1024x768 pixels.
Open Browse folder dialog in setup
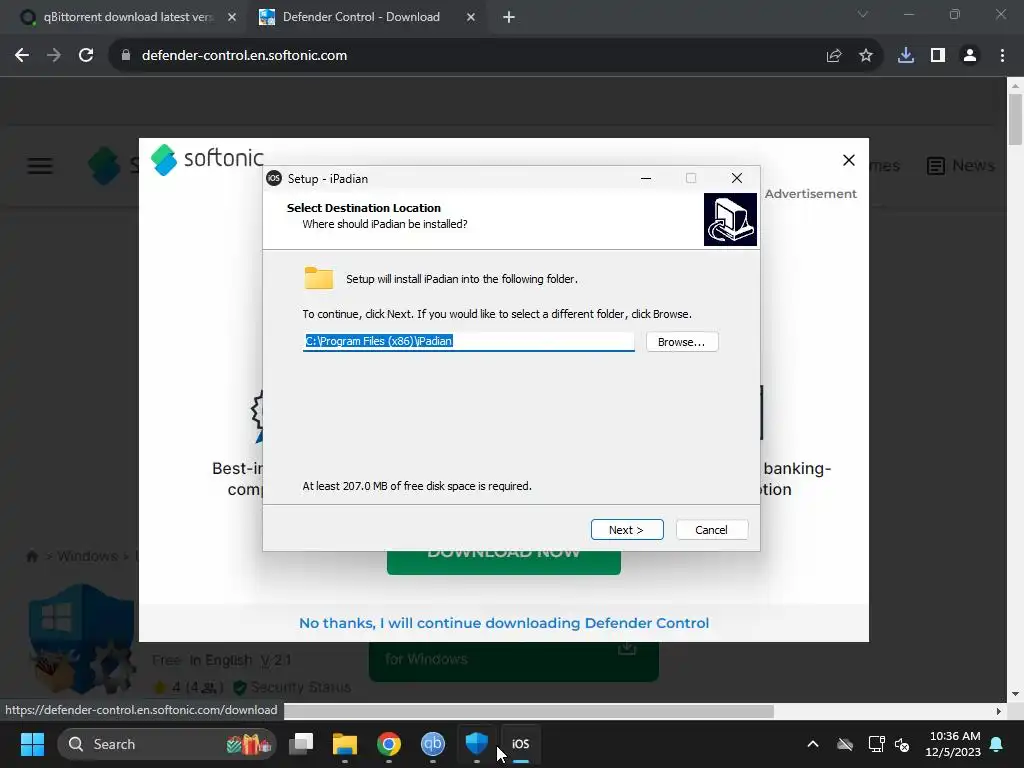[x=682, y=342]
